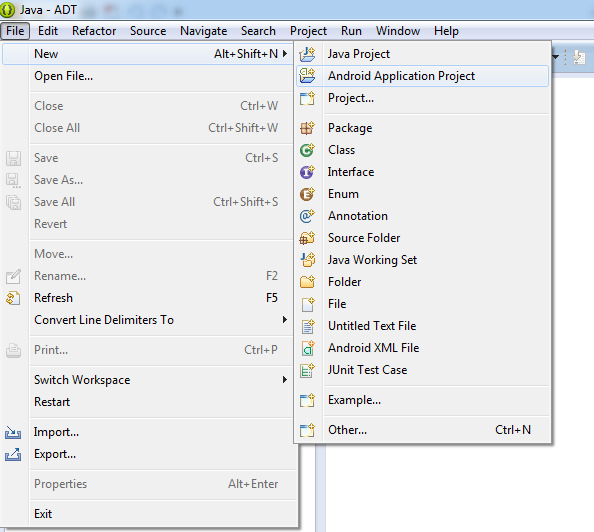Choose Example... in the New submenu
The image size is (594, 532).
(x=422, y=400)
